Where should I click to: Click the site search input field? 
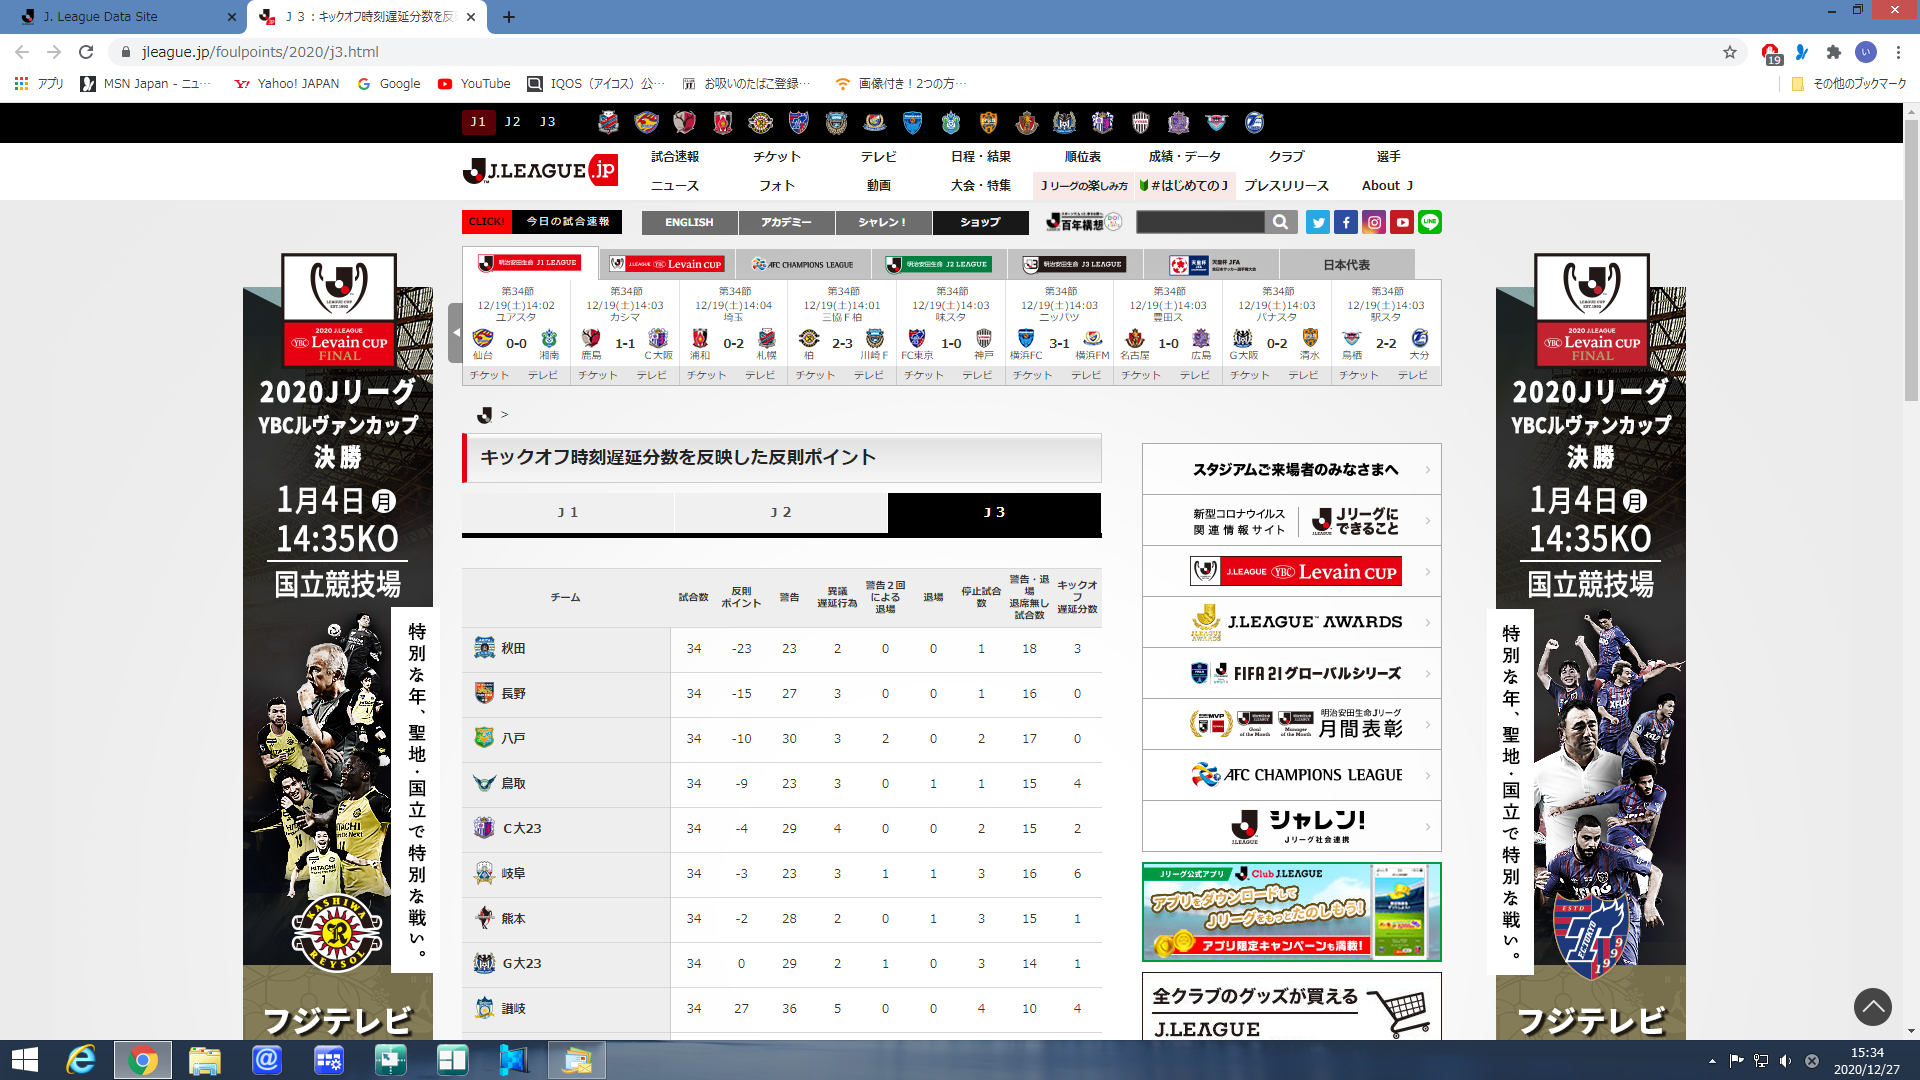click(x=1200, y=222)
